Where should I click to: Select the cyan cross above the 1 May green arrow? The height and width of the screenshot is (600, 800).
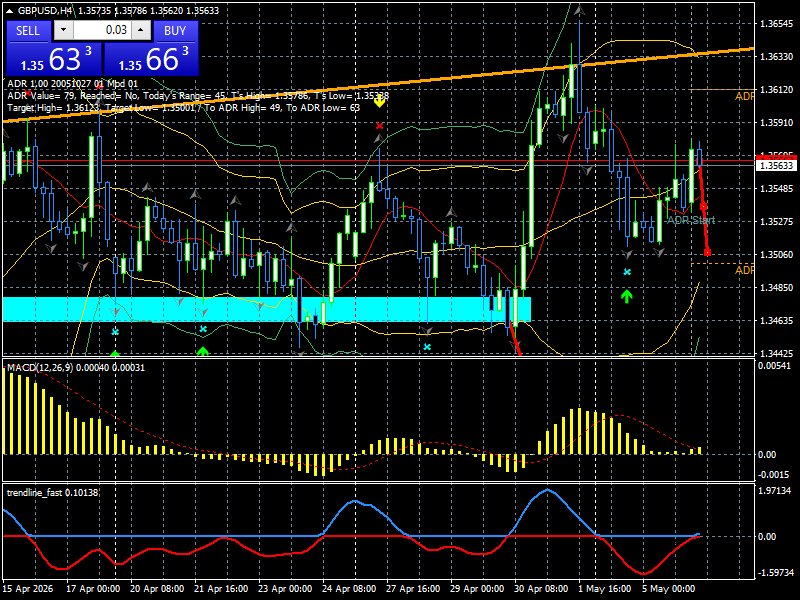627,272
